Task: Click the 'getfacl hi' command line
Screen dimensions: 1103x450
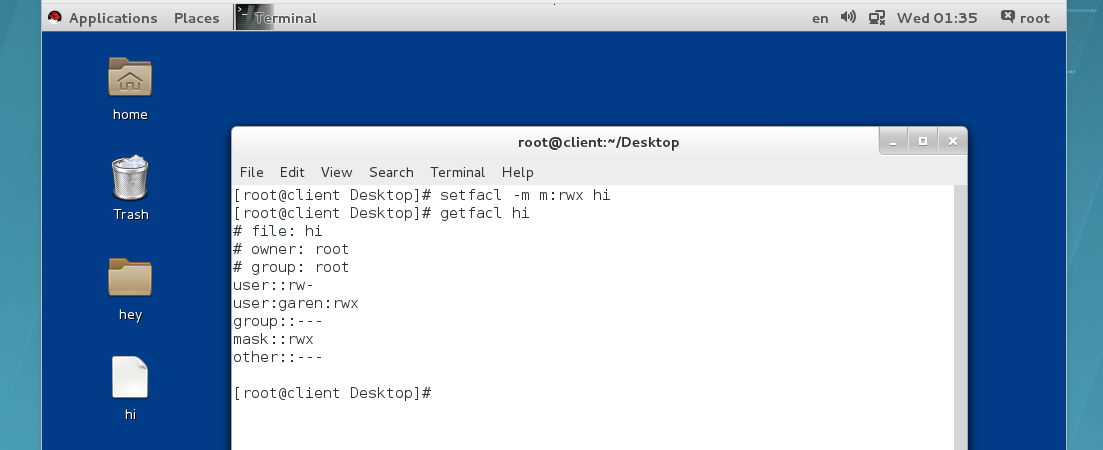Action: 381,213
